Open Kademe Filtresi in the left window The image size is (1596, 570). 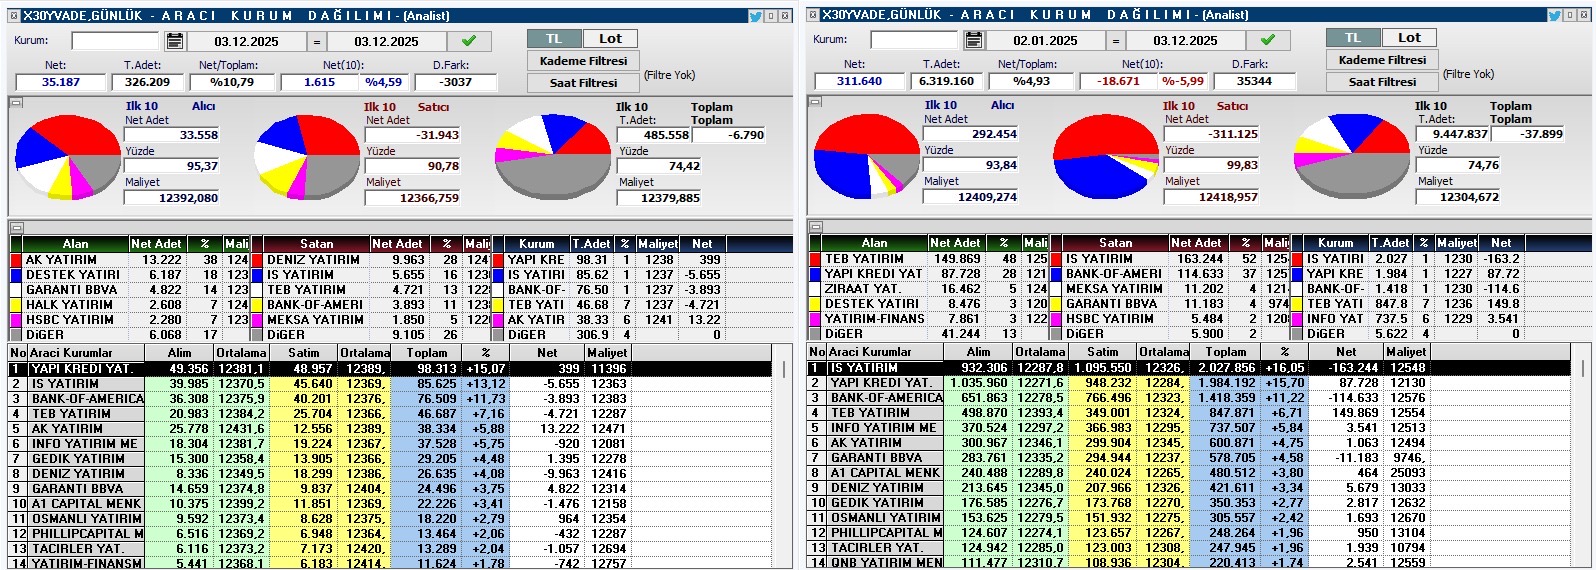click(x=583, y=61)
